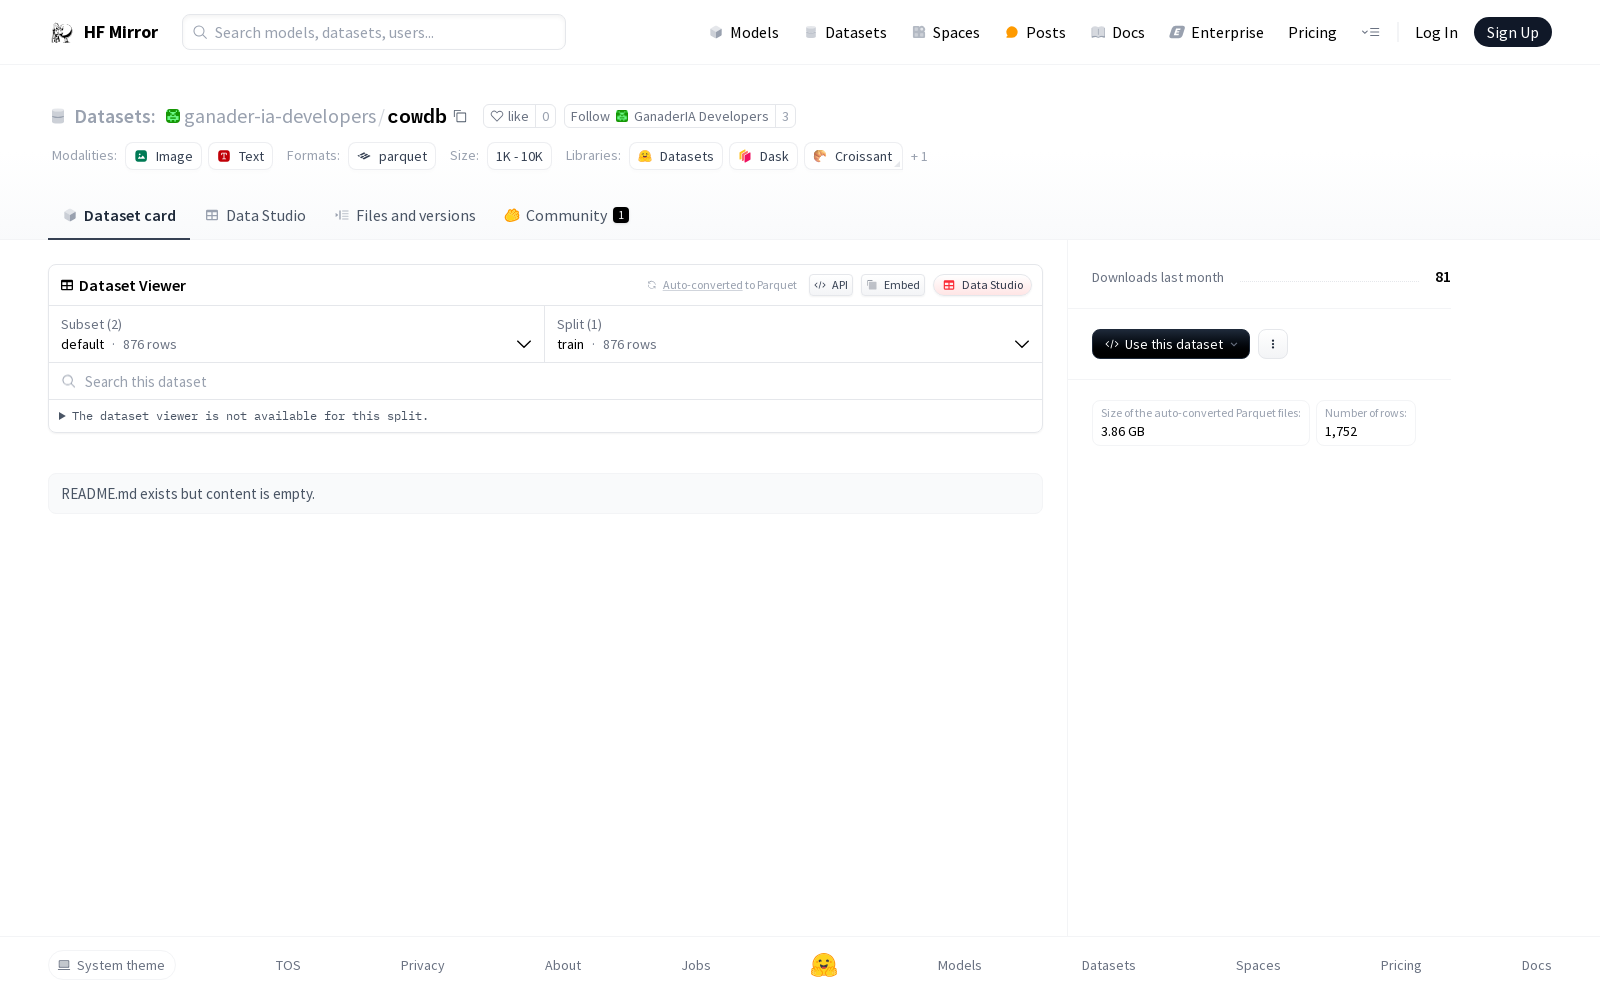Click the like count 0
This screenshot has height=1000, width=1600.
click(x=545, y=116)
